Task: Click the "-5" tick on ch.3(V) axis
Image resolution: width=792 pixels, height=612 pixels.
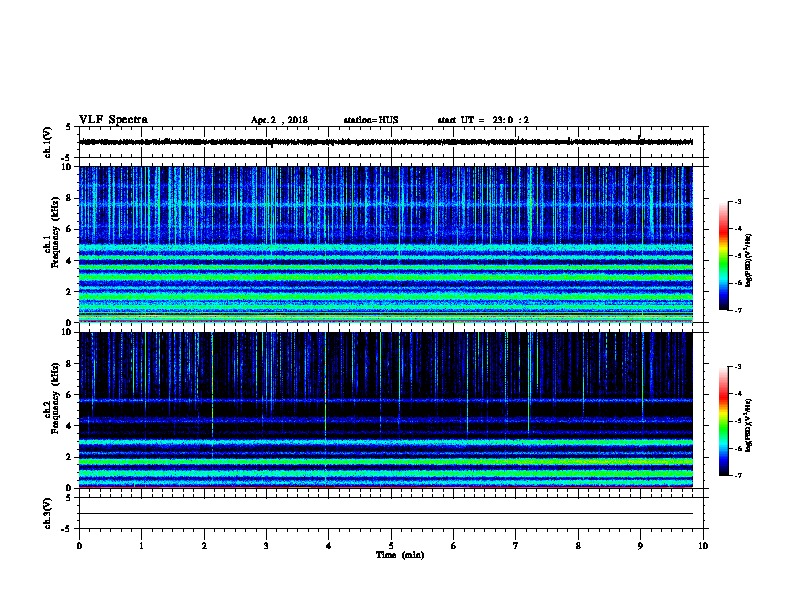Action: click(x=67, y=529)
